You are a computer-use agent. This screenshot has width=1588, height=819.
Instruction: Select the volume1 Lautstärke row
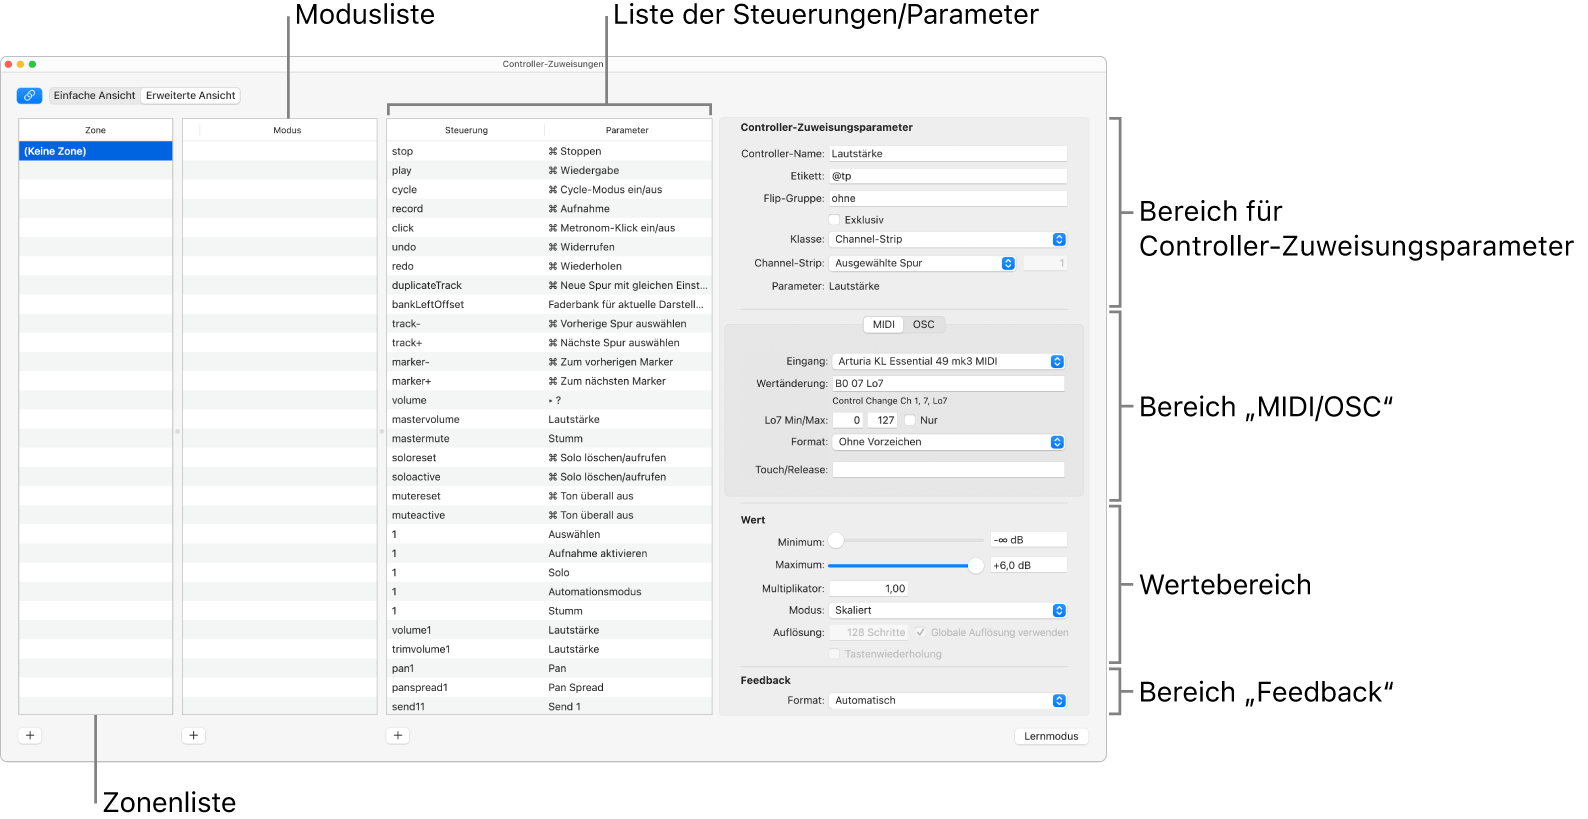click(549, 630)
